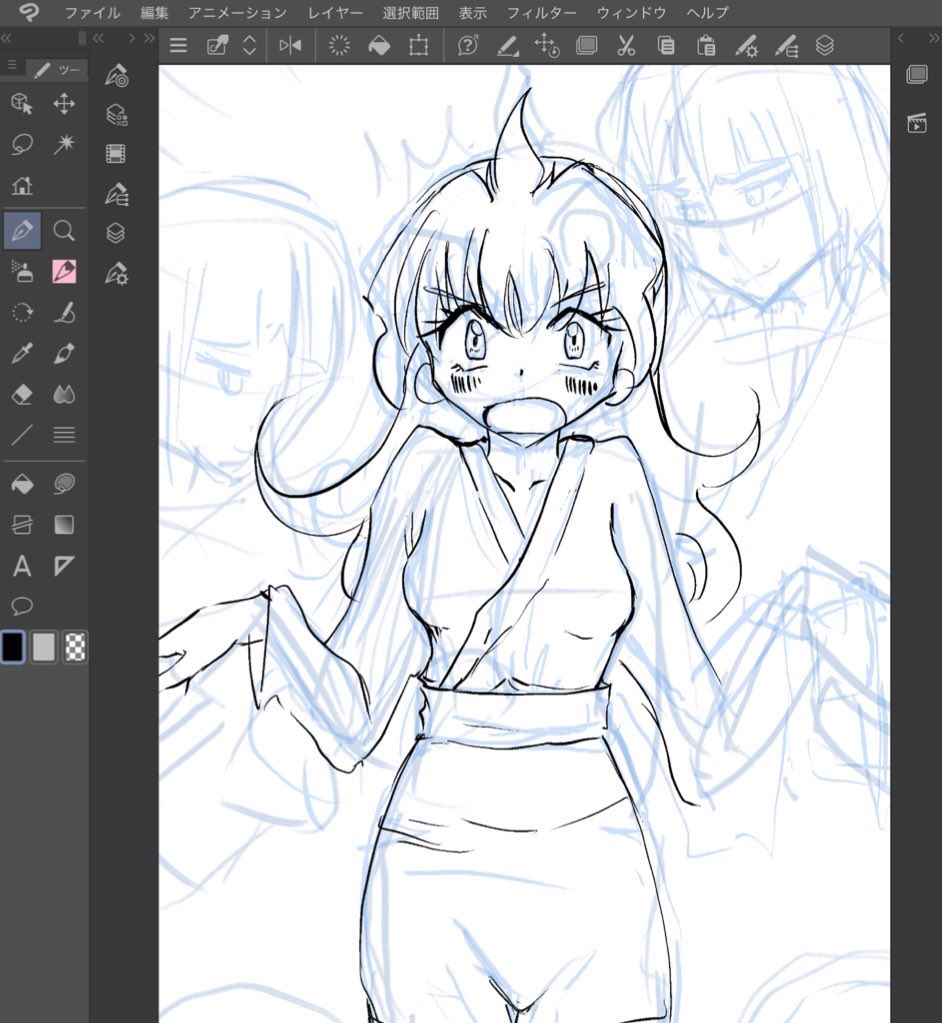Expand the up-down arrows switcher in command bar
942x1023 pixels.
[249, 46]
